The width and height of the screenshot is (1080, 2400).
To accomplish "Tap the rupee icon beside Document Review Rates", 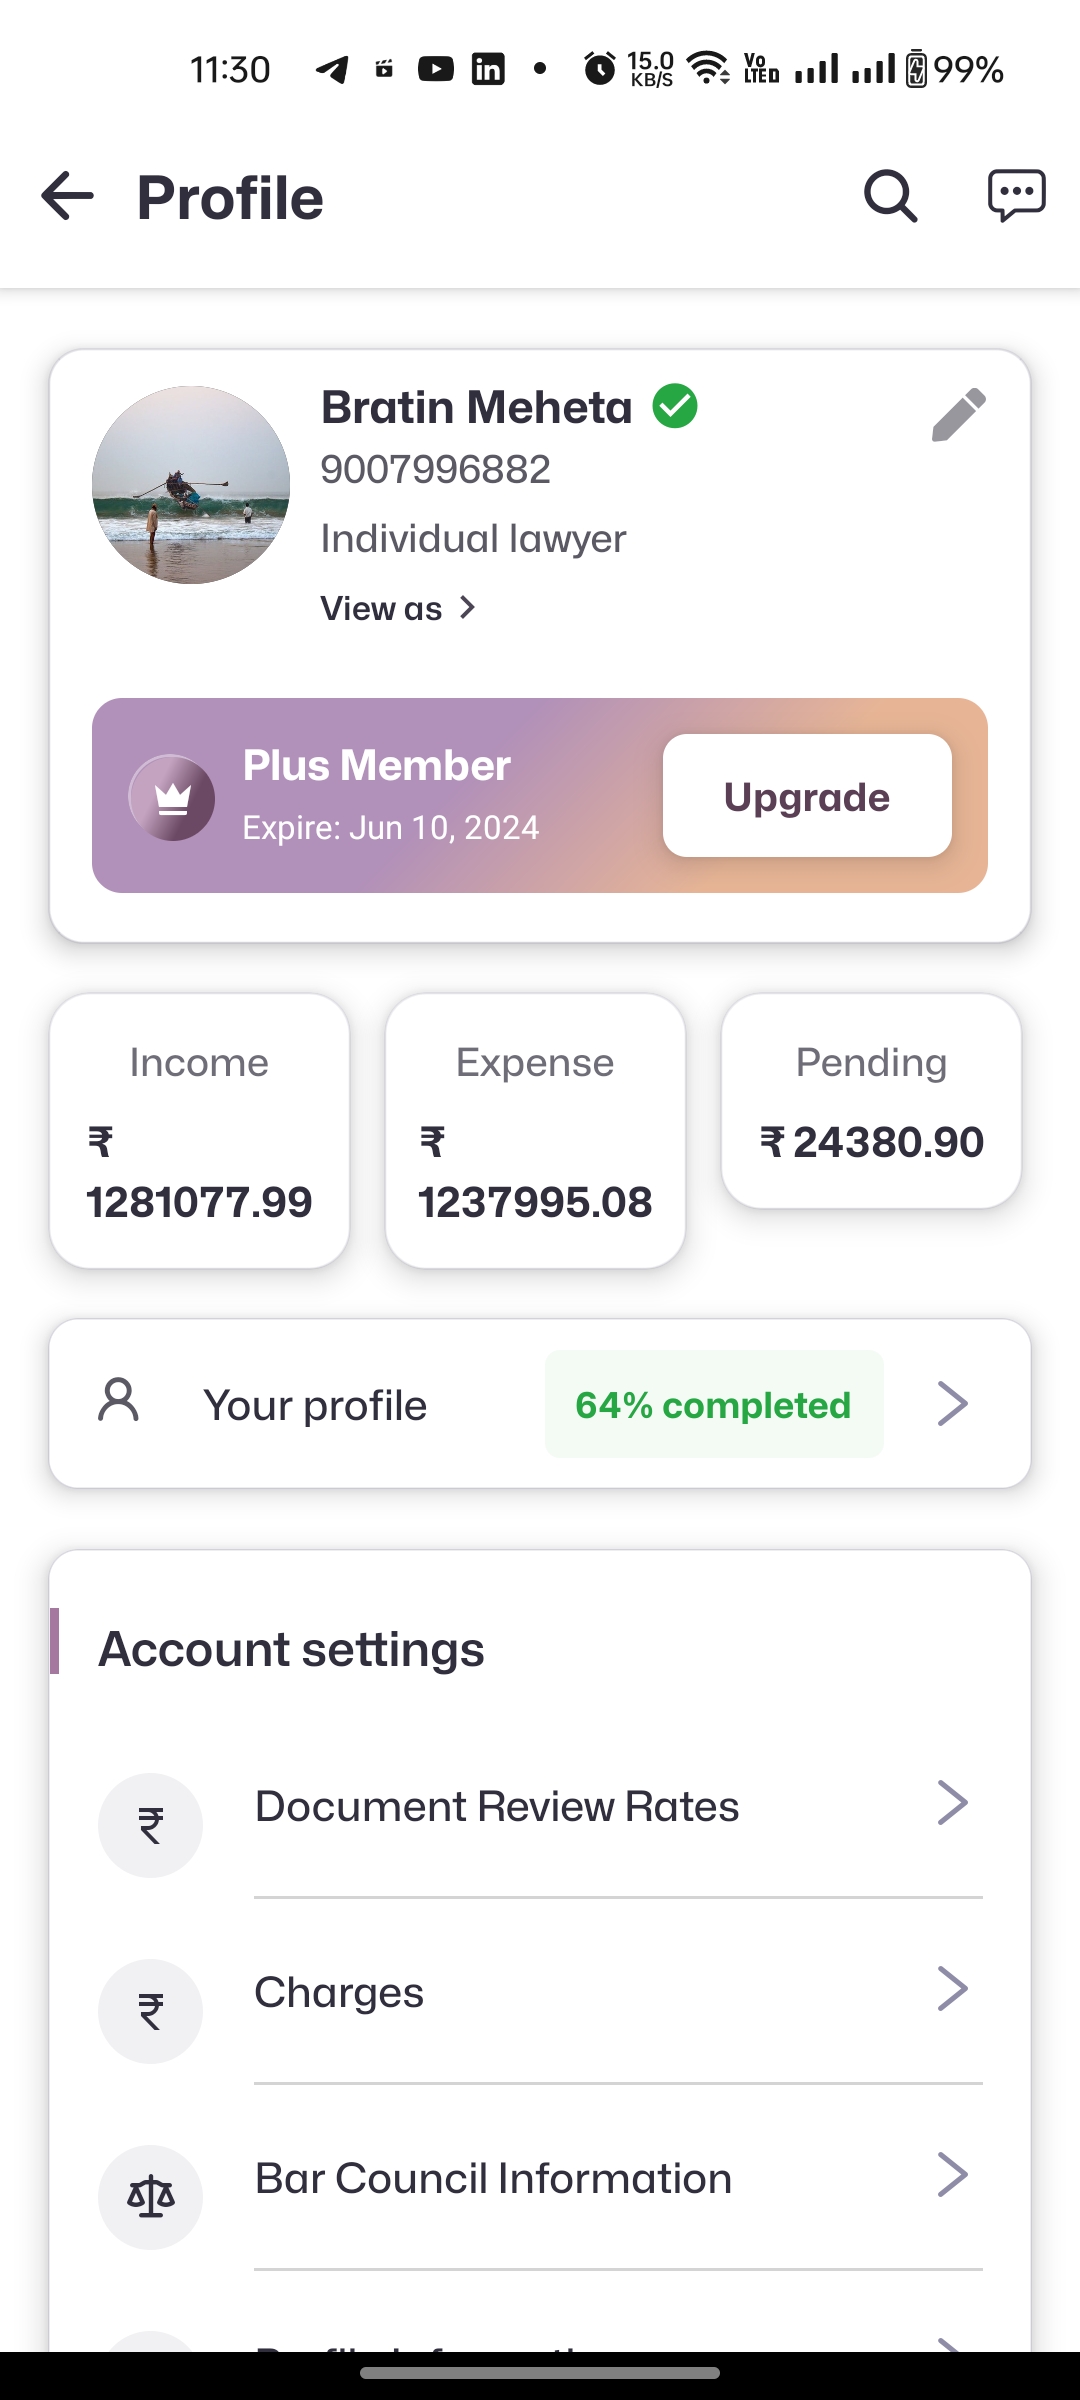I will pyautogui.click(x=150, y=1825).
